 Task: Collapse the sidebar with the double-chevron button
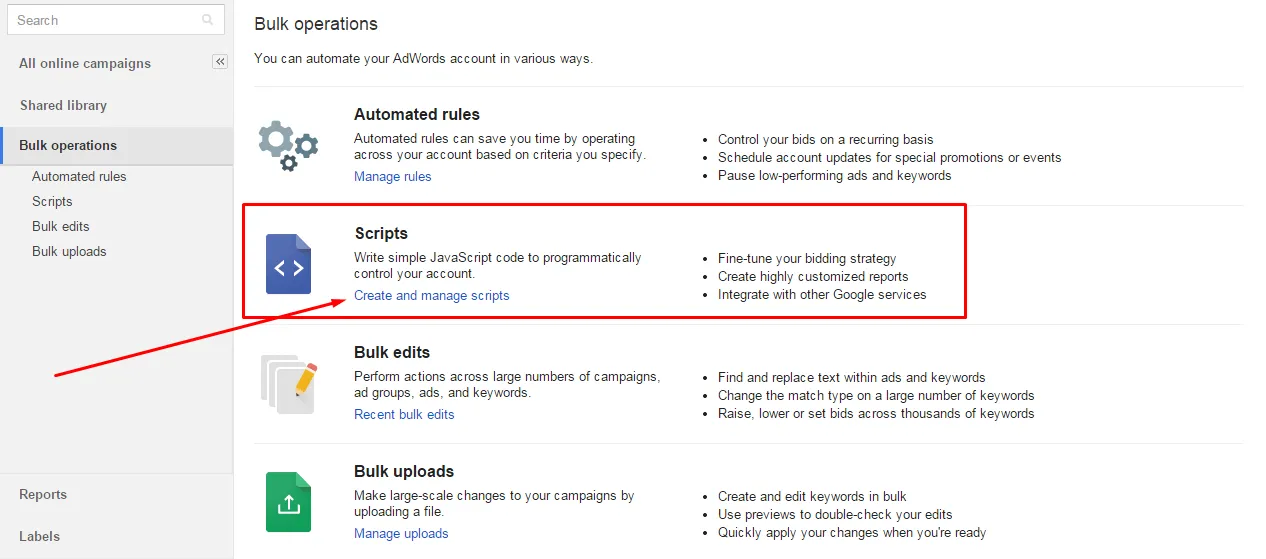(x=220, y=62)
